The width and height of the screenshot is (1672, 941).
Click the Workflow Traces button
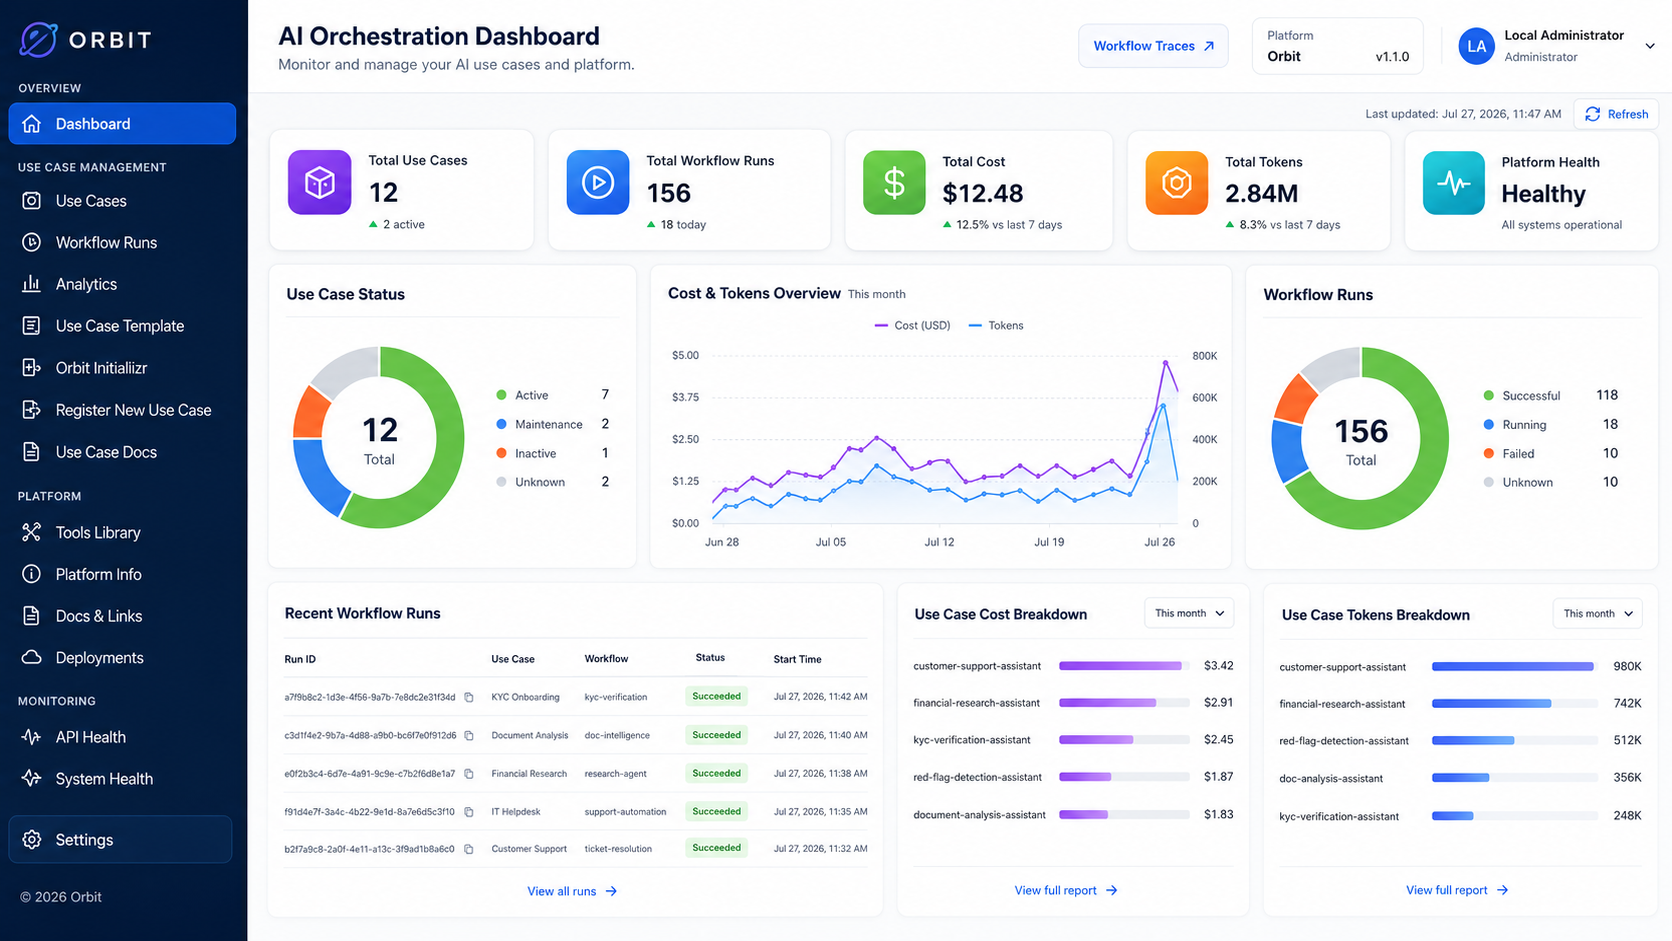pos(1153,46)
